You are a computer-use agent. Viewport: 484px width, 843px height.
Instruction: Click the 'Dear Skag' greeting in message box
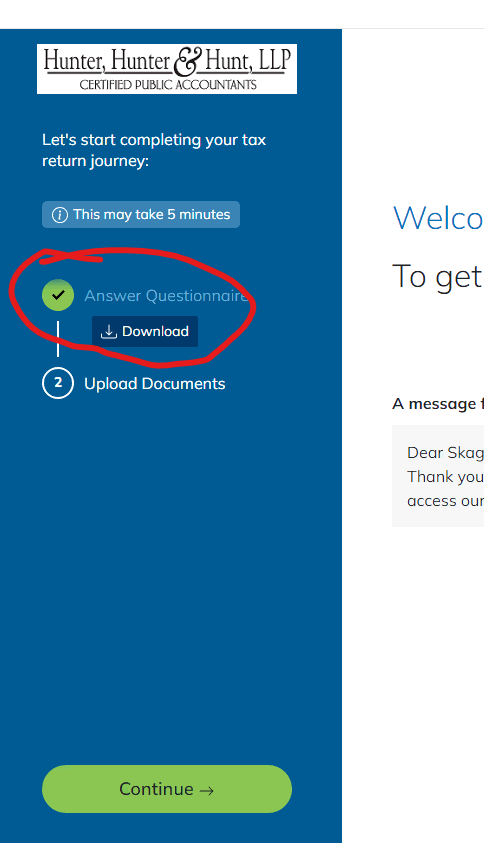tap(445, 453)
